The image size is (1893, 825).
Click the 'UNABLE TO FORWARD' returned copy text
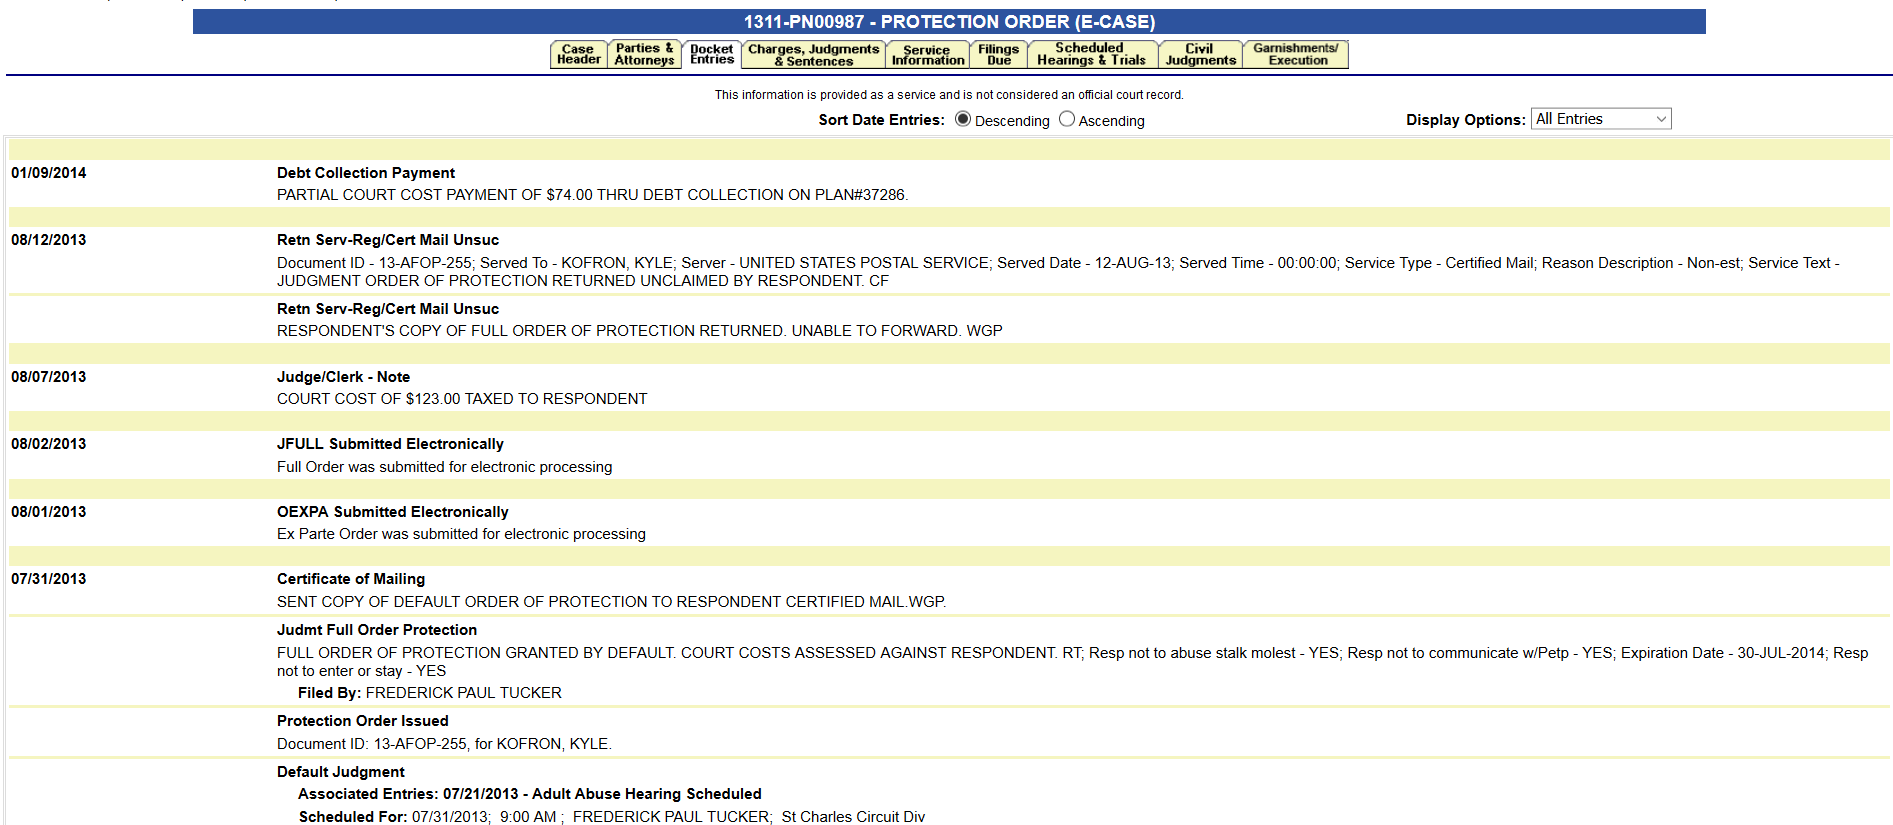[640, 331]
